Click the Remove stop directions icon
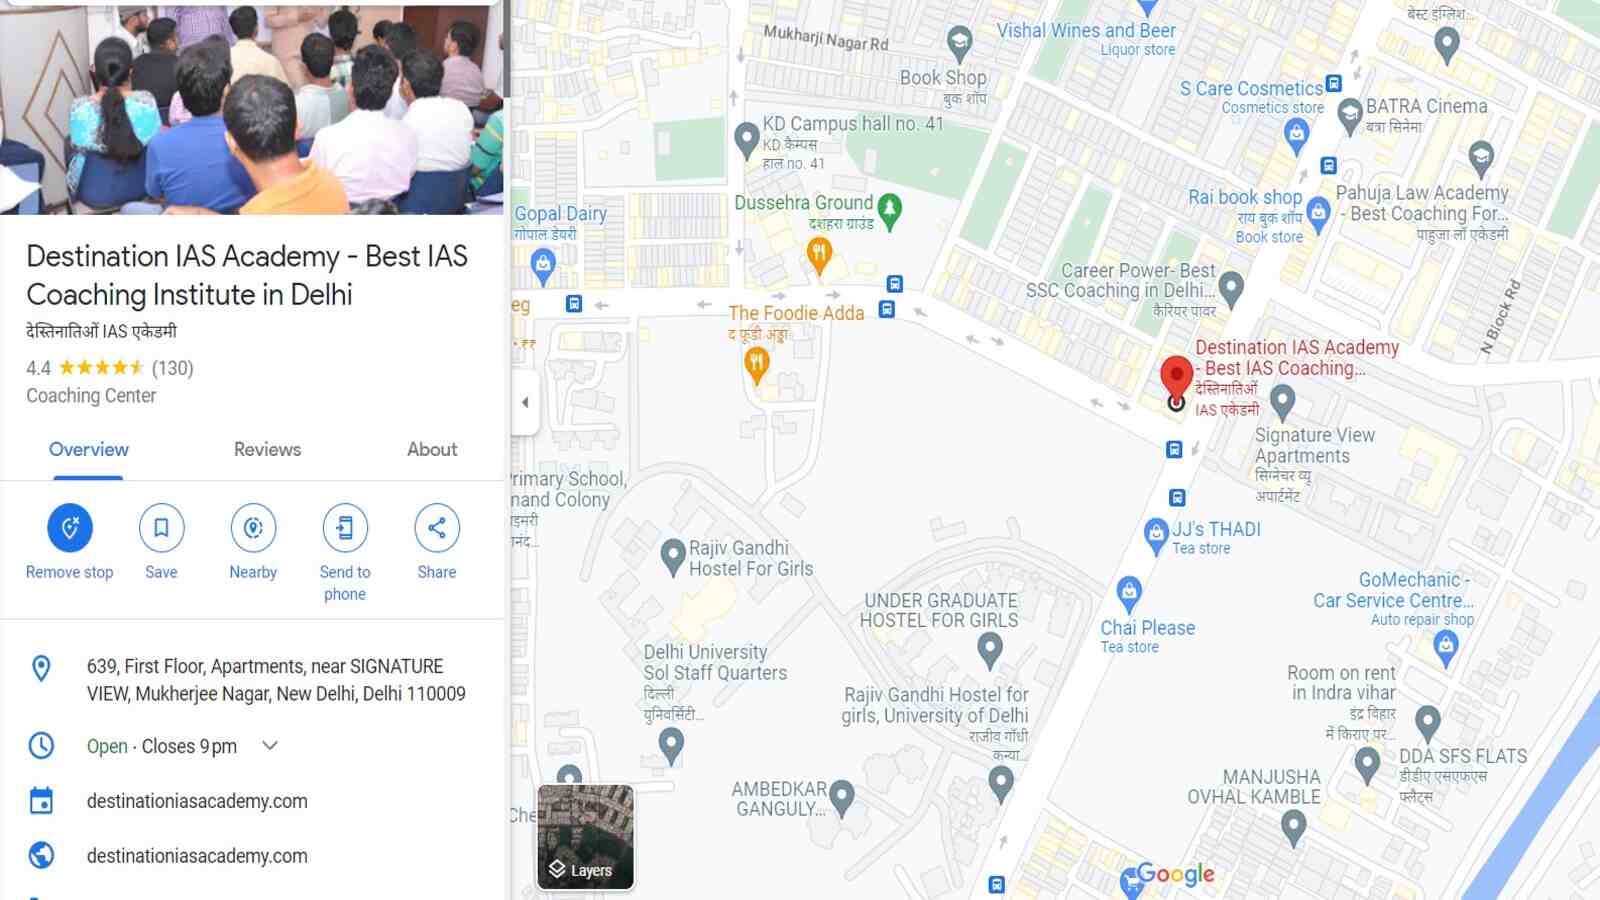 click(70, 527)
